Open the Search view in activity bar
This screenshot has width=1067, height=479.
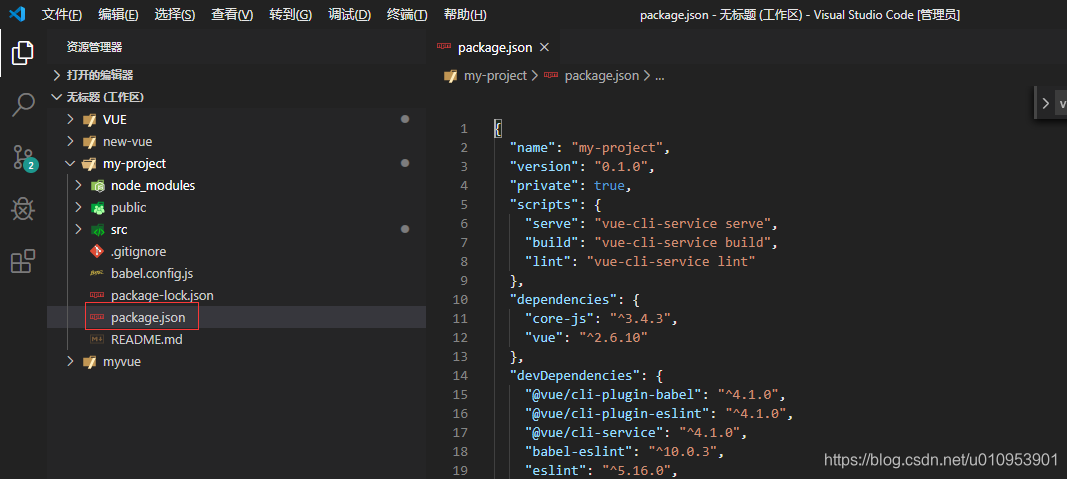click(x=22, y=104)
